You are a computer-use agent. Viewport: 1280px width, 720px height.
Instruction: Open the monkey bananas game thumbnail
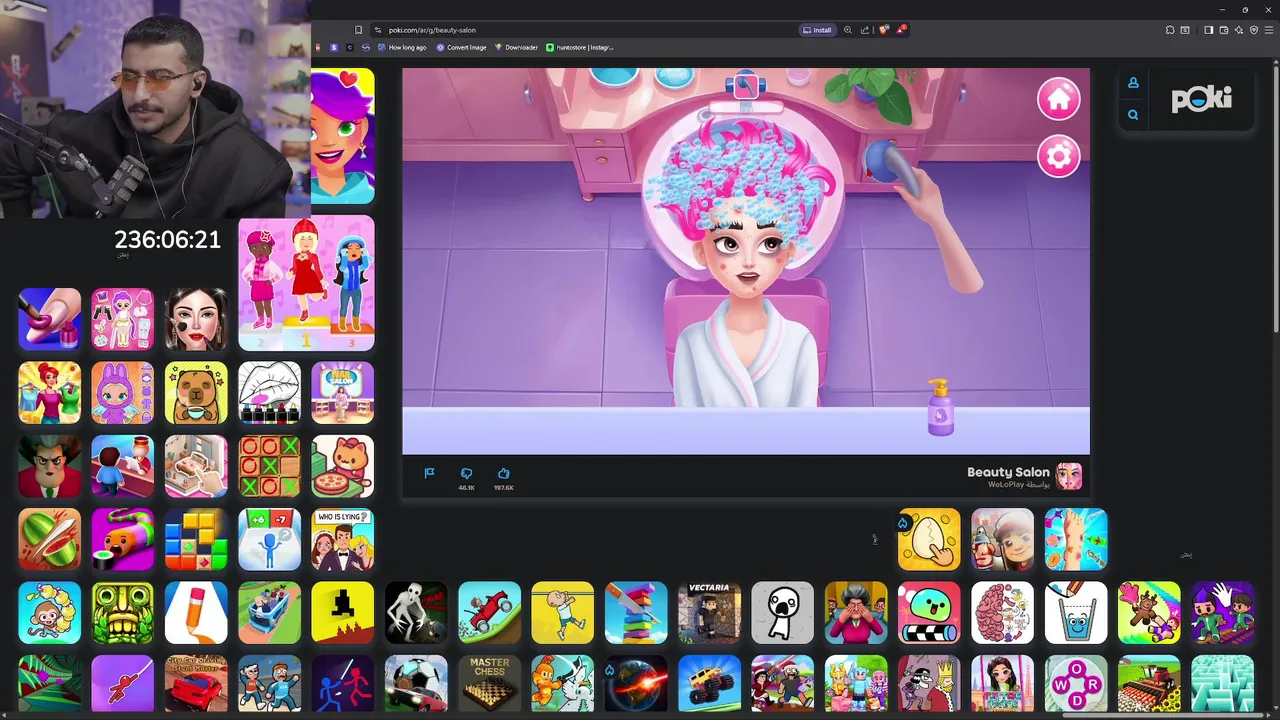[x=49, y=613]
